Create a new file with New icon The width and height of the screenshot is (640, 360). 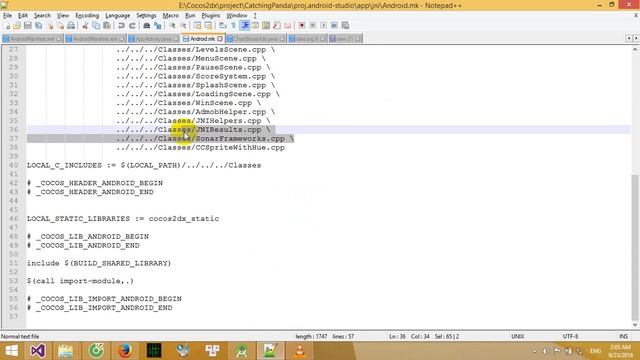coord(7,26)
